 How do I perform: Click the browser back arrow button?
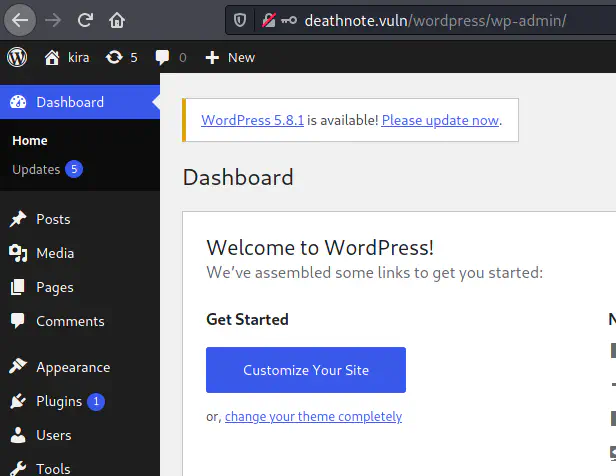(x=22, y=19)
